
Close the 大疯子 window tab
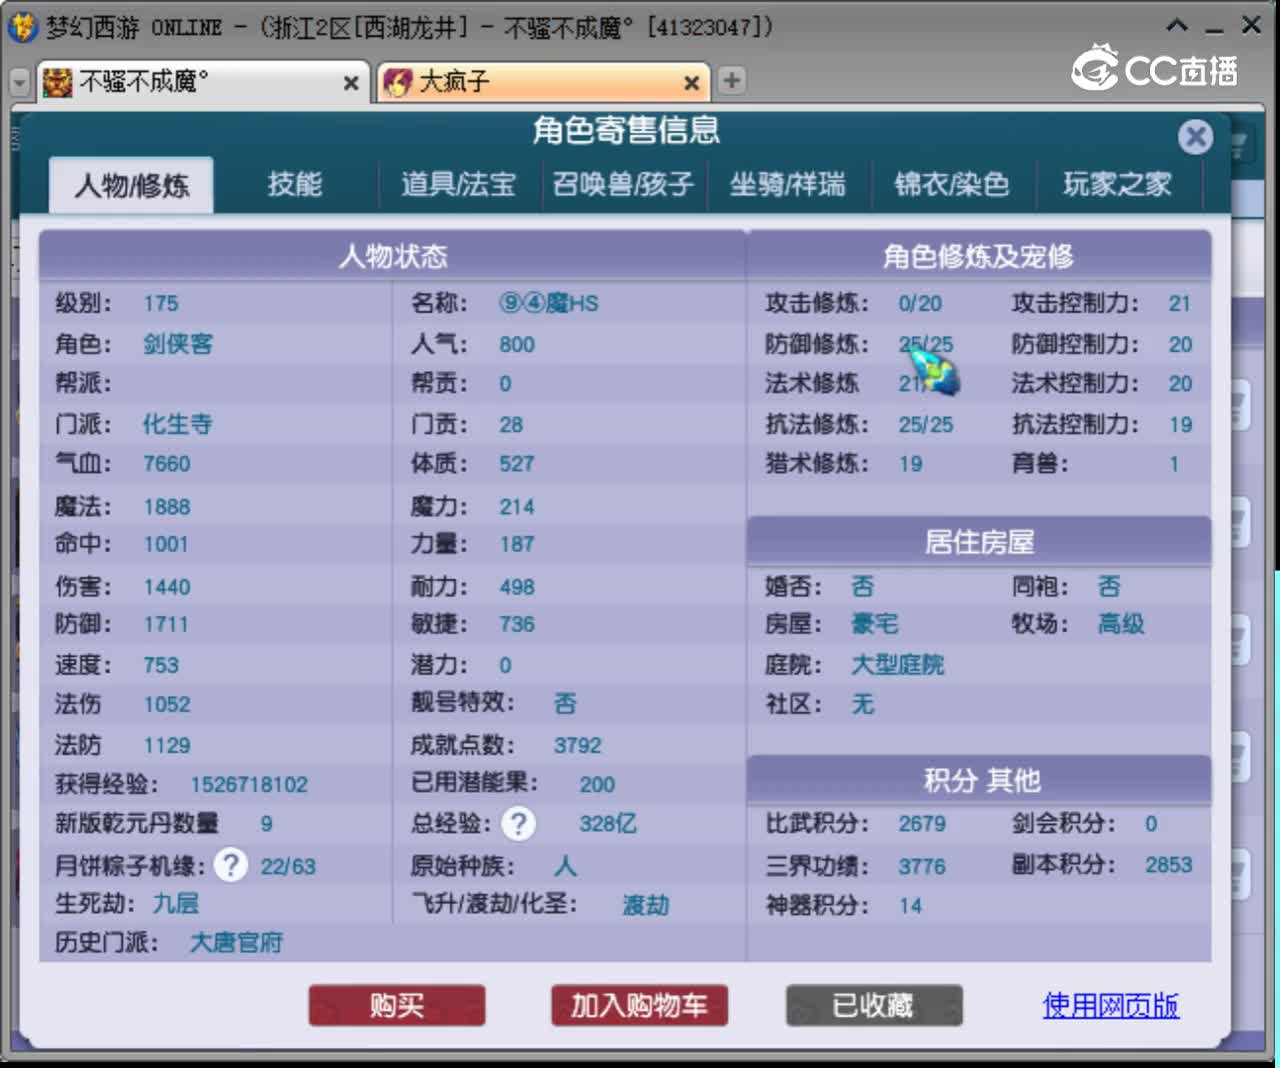691,83
